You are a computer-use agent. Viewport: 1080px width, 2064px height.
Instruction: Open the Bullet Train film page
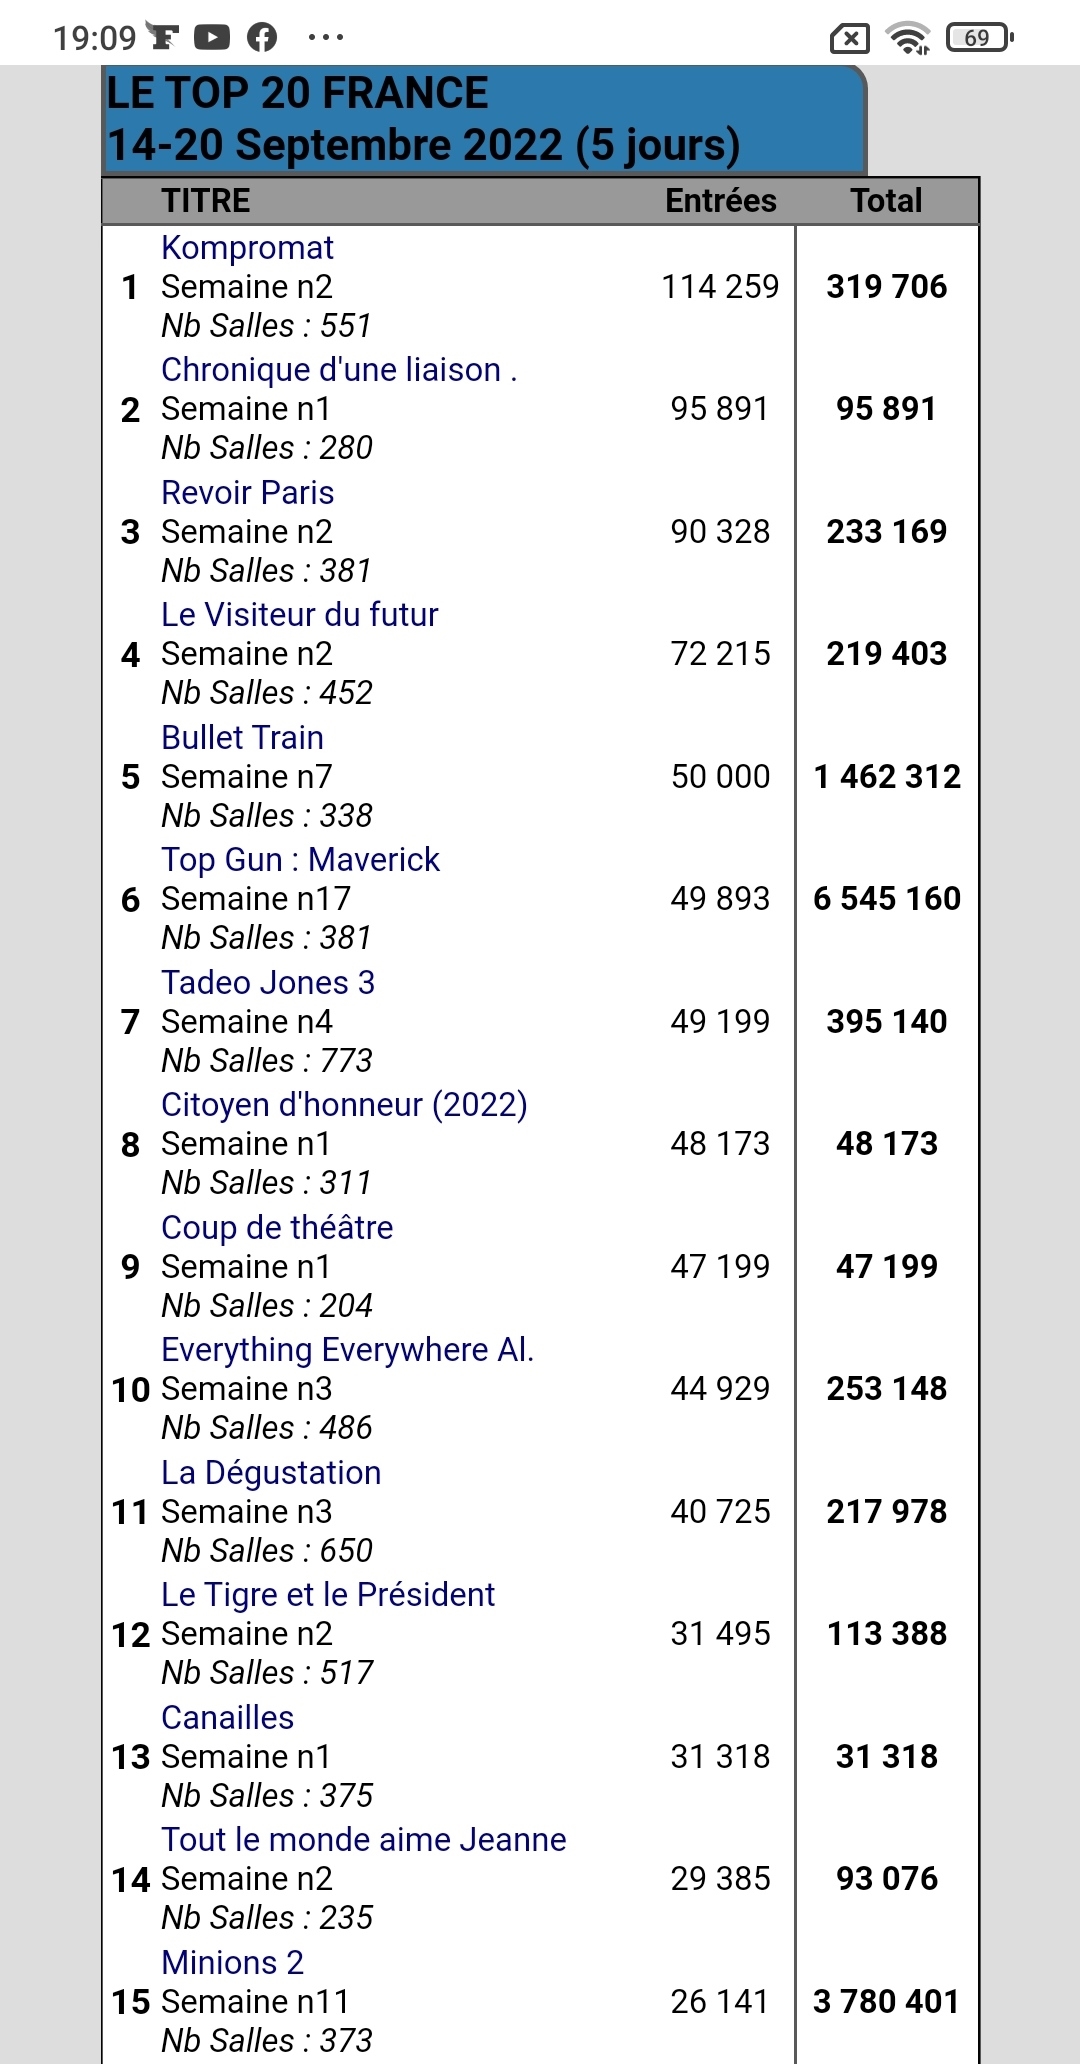[242, 738]
